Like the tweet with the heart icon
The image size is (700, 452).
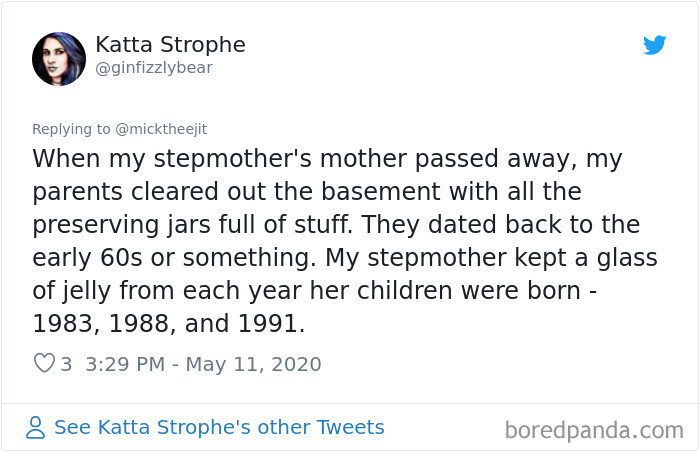(44, 364)
